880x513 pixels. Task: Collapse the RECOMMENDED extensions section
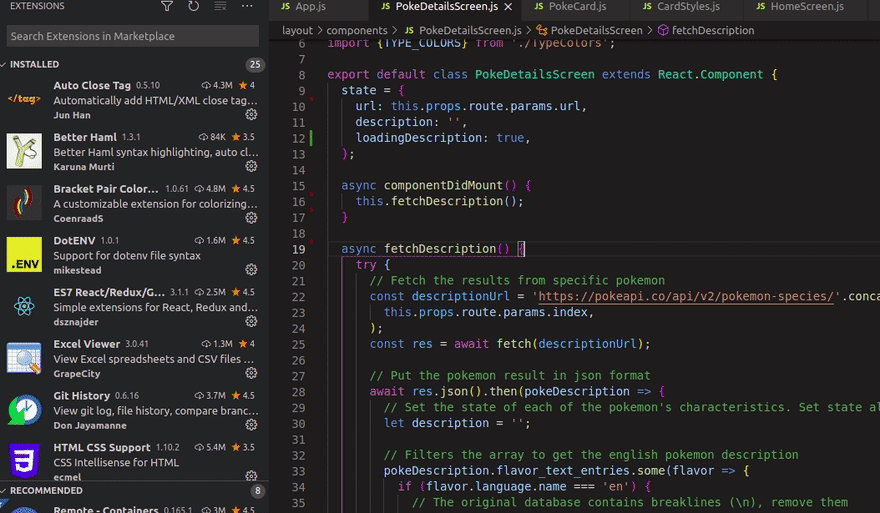coord(45,491)
